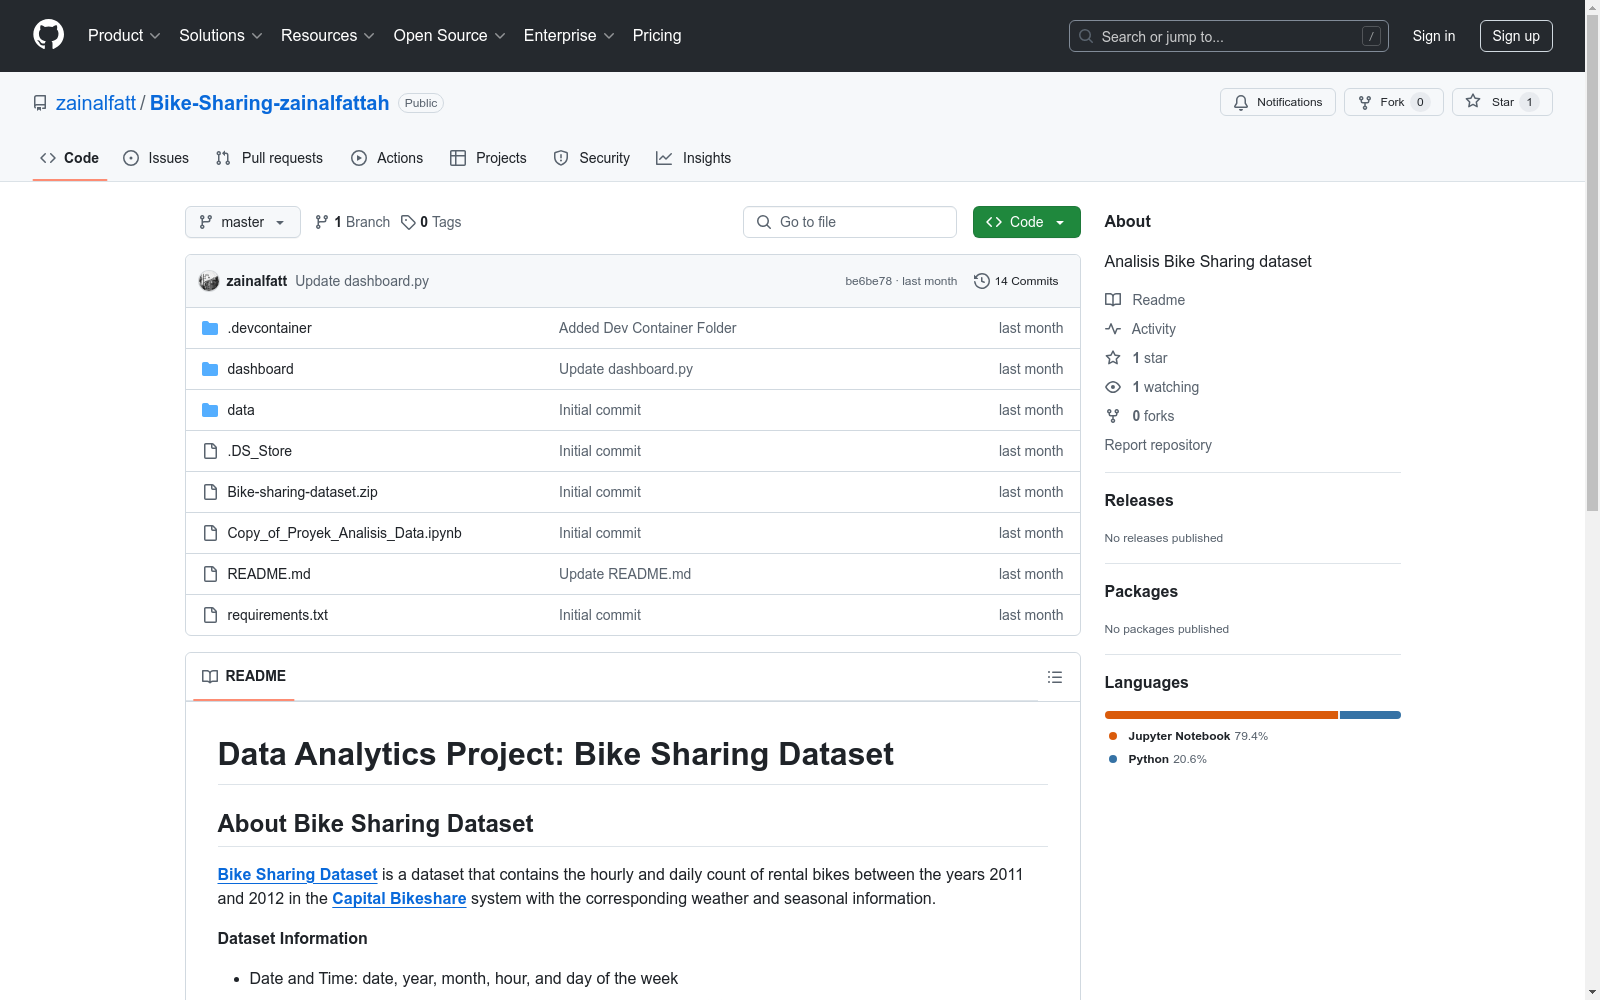View the 14 Commits history
The width and height of the screenshot is (1600, 1000).
click(x=1016, y=281)
